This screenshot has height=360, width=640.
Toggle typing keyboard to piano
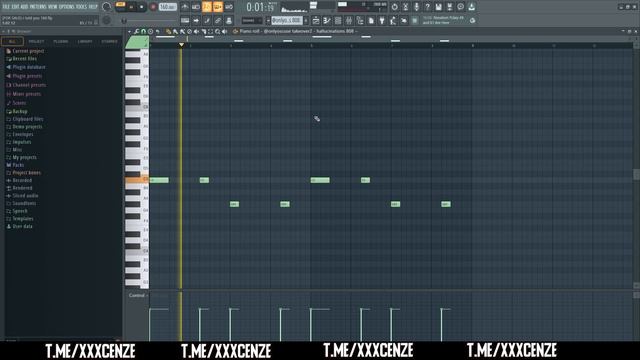coord(185,20)
